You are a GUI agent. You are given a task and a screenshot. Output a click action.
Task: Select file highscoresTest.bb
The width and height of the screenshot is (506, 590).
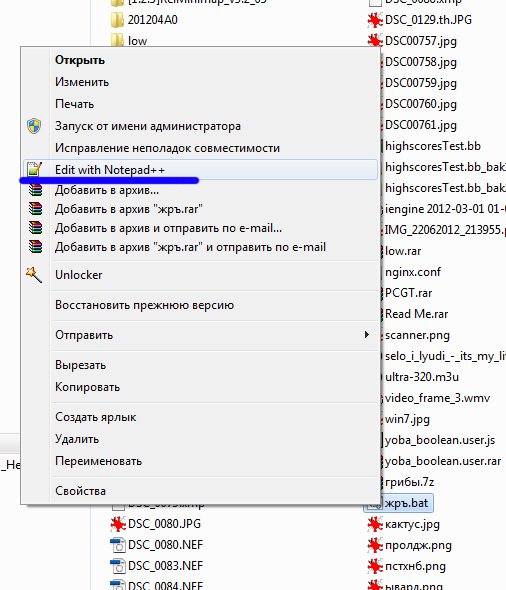(x=433, y=146)
